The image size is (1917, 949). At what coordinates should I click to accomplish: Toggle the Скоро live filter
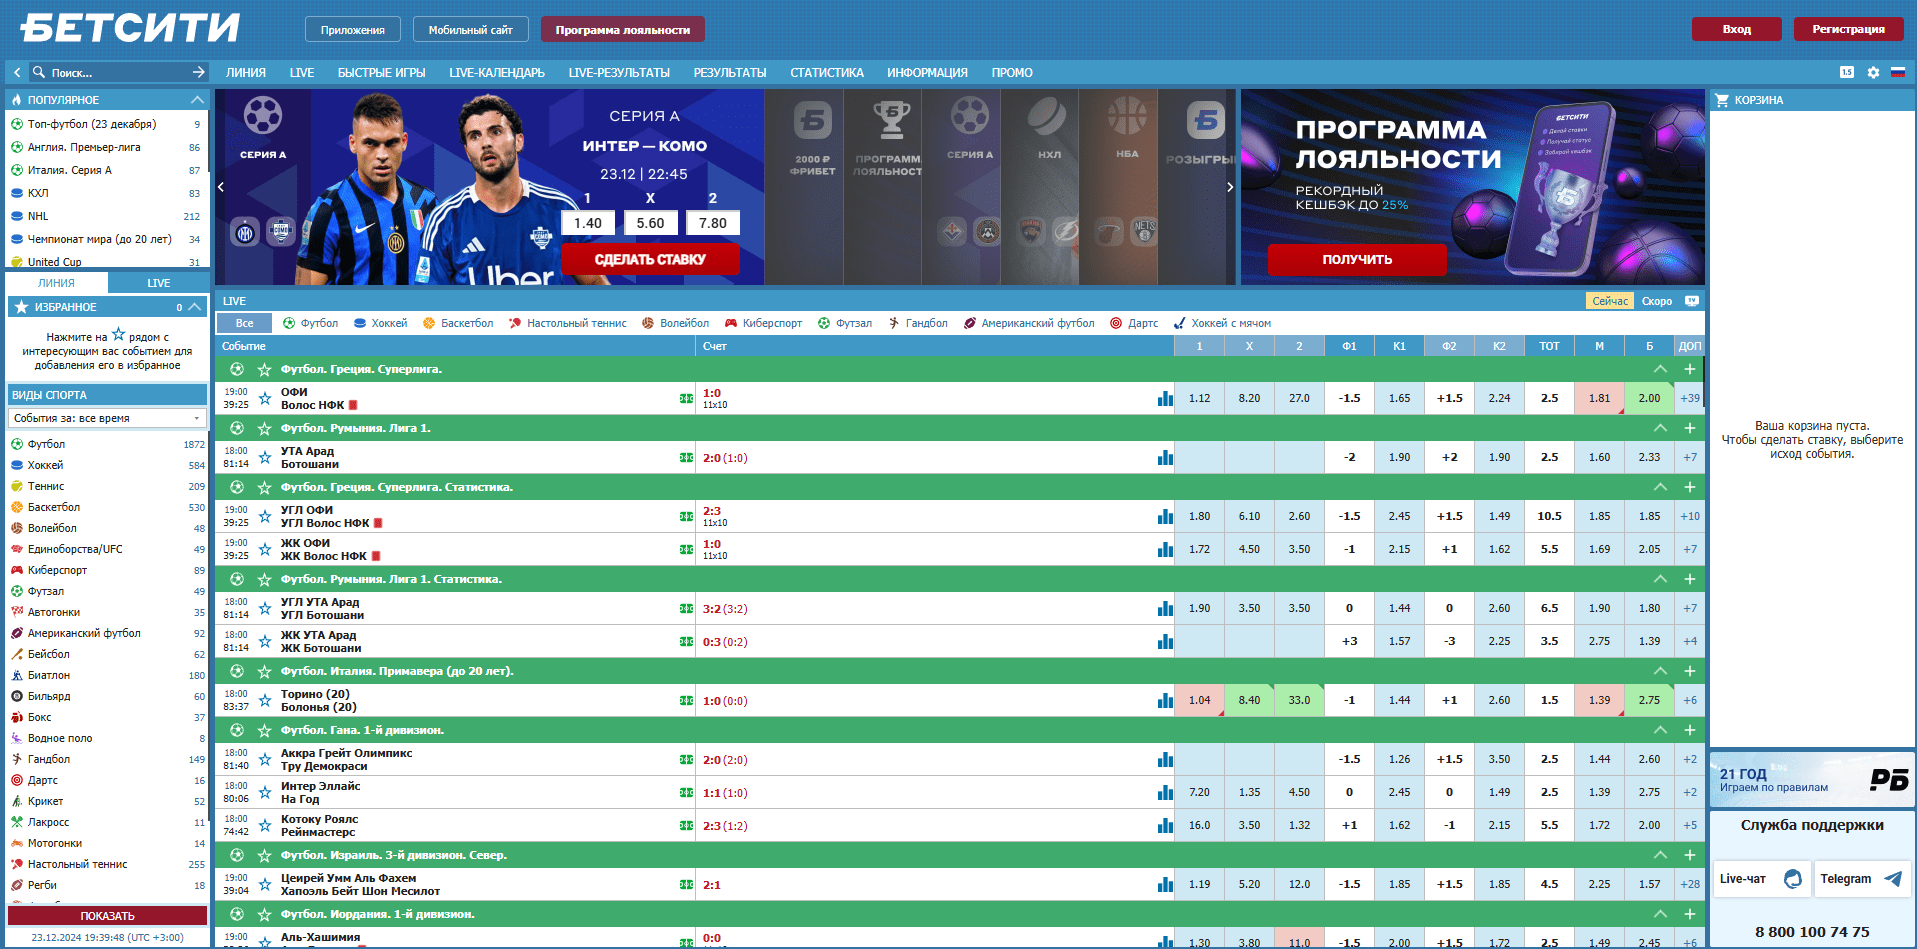click(1656, 301)
